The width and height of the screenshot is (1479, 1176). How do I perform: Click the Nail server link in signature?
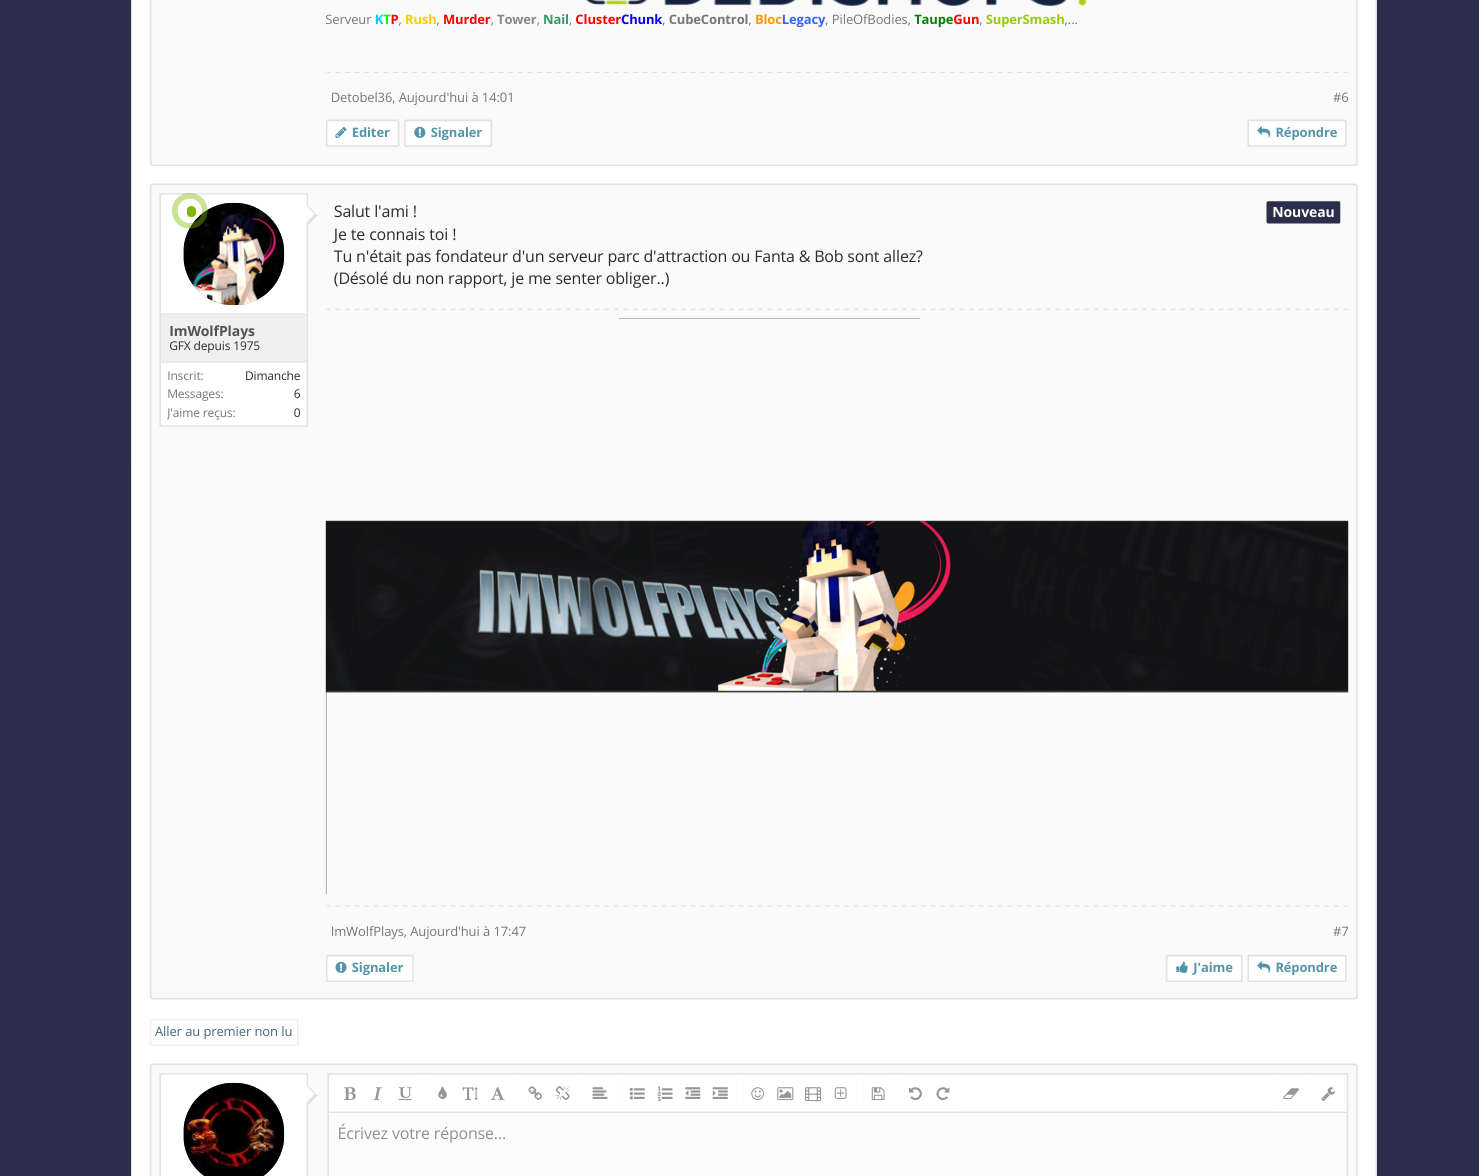[x=556, y=20]
